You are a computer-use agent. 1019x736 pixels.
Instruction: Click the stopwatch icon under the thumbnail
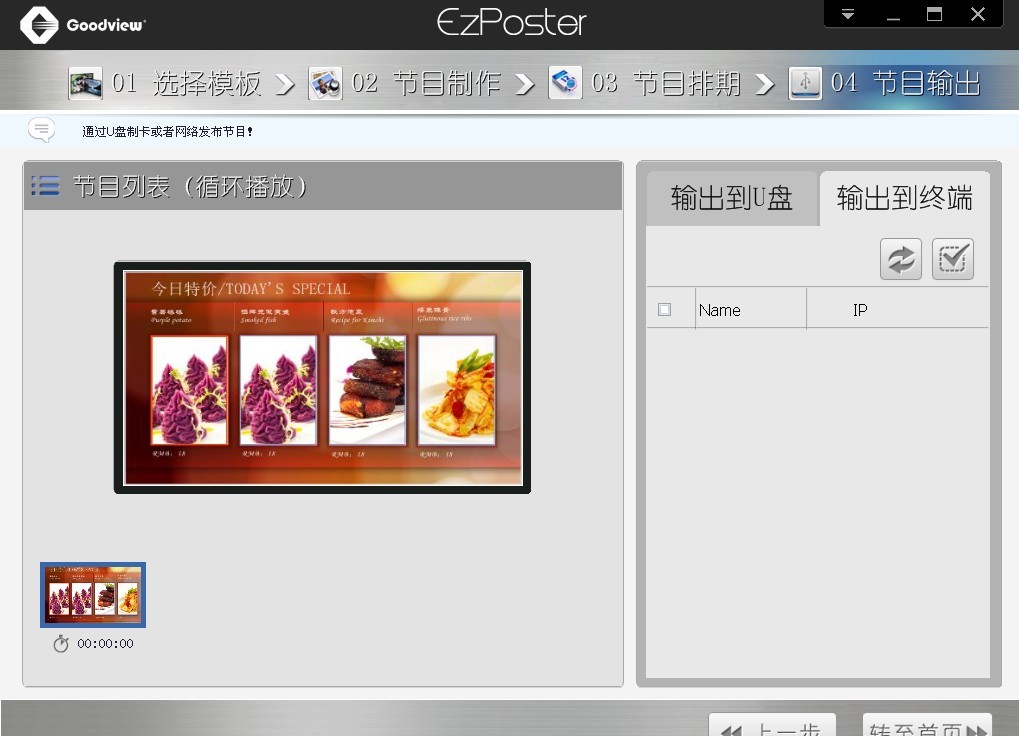(61, 644)
